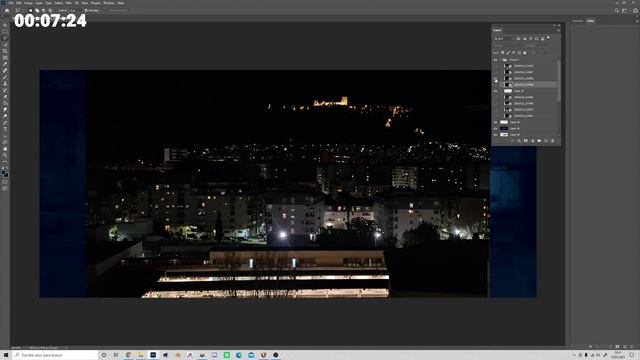Select the Crop tool
640x360 pixels.
(x=5, y=51)
